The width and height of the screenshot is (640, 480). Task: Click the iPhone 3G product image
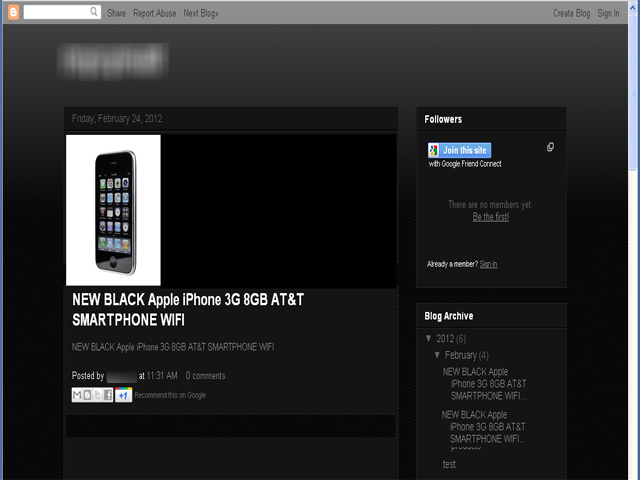click(113, 210)
